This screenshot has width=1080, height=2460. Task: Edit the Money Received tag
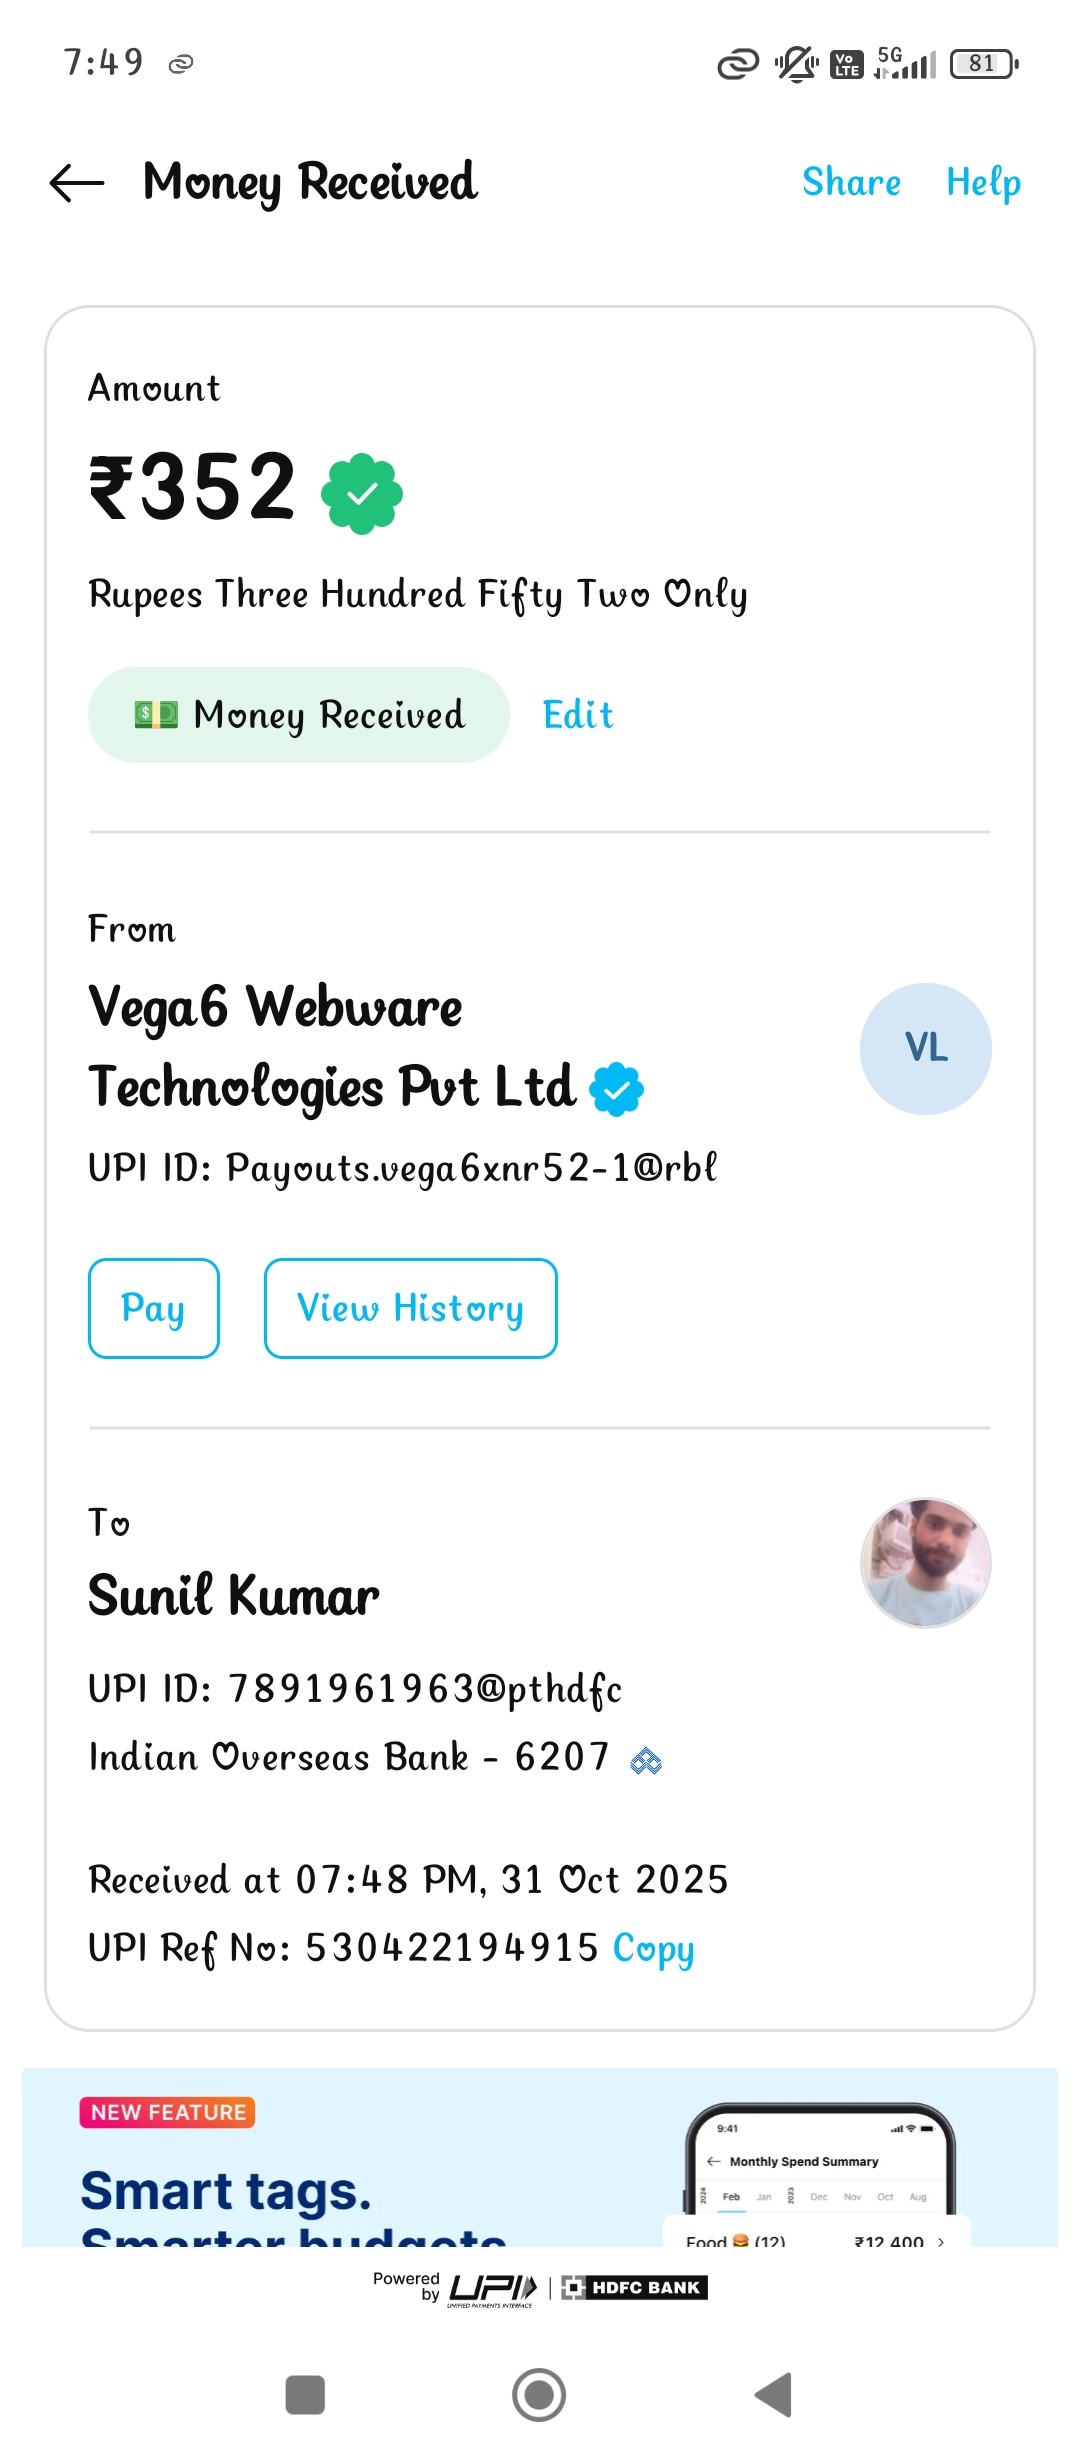click(578, 715)
